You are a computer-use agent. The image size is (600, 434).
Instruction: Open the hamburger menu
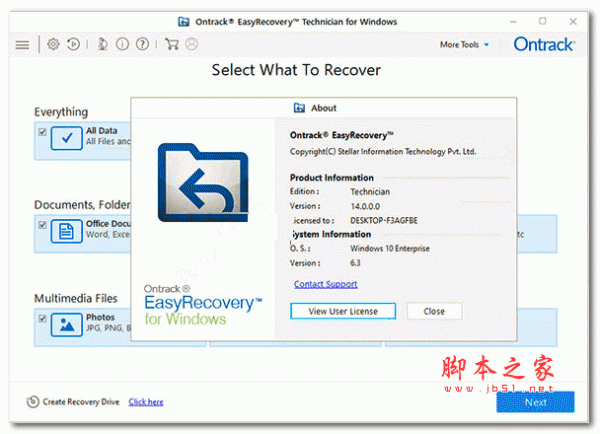click(22, 45)
